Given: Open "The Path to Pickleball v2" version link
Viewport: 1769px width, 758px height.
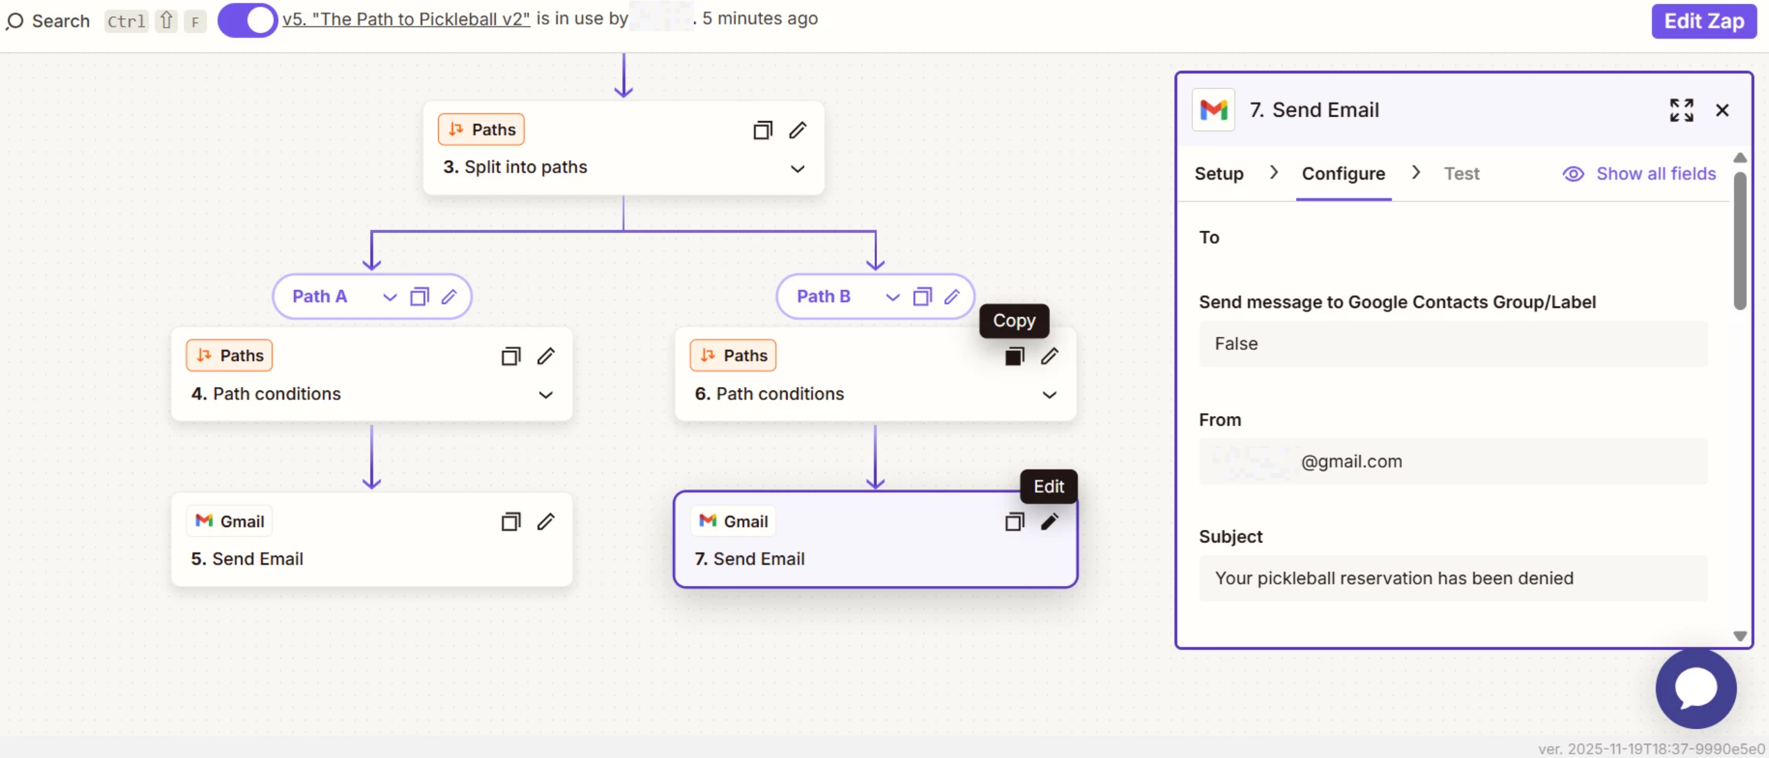Looking at the screenshot, I should coord(406,19).
